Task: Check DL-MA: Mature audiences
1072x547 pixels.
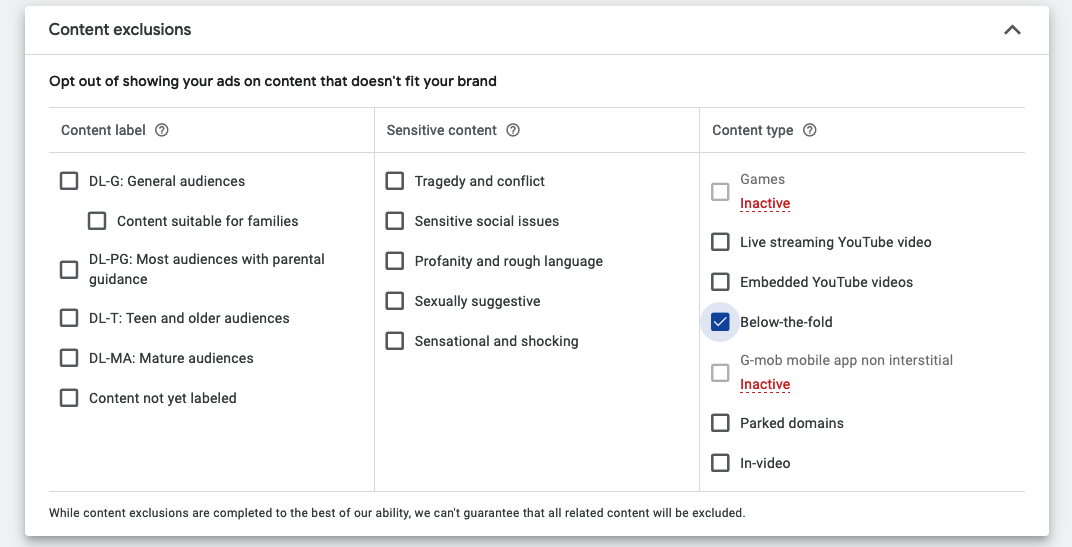Action: tap(69, 358)
